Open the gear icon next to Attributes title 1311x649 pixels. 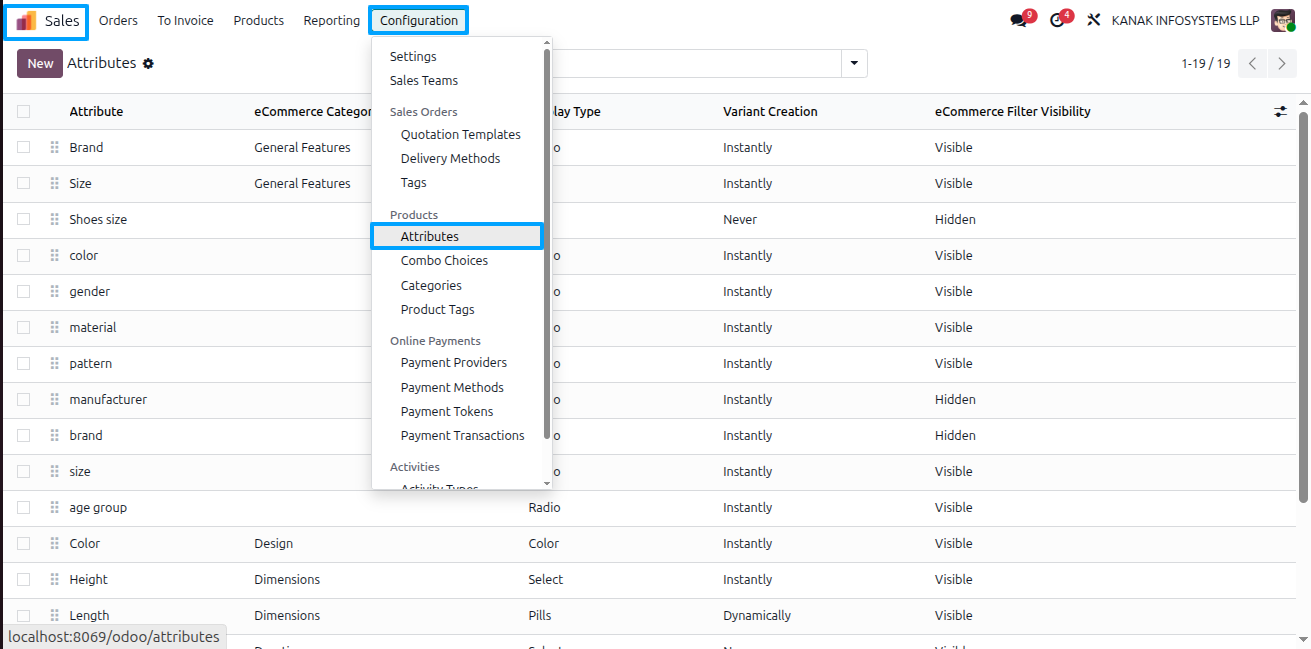click(148, 63)
